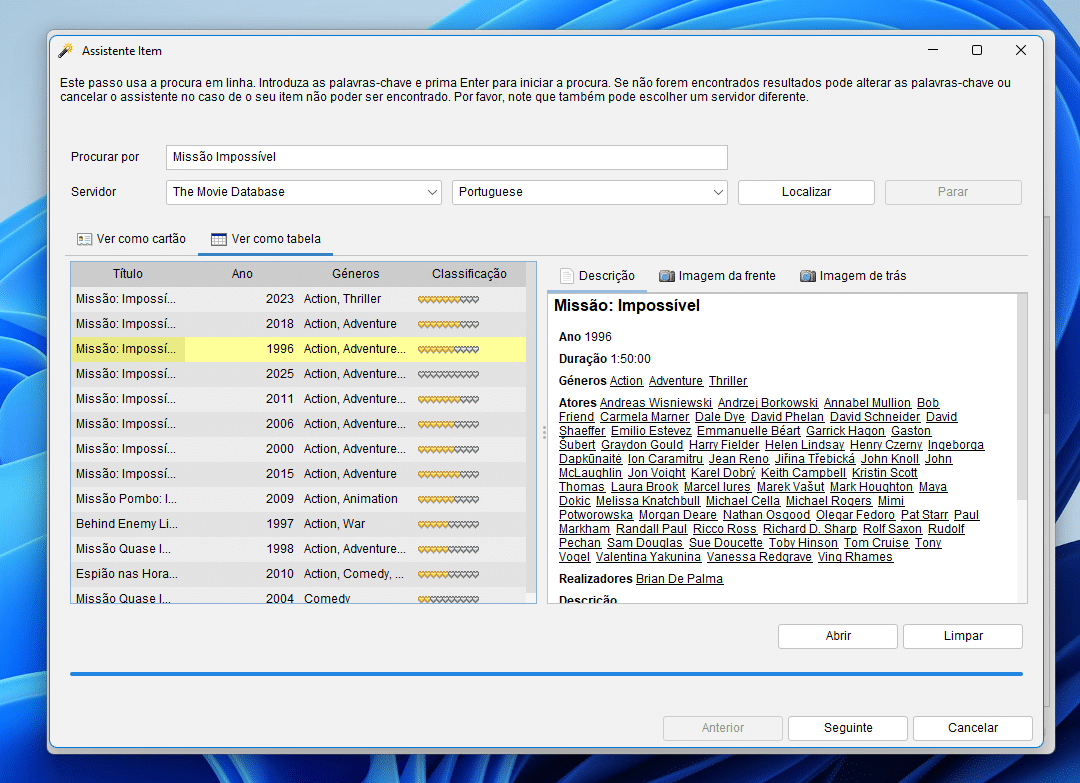Click the panel splitter handle between panes
The height and width of the screenshot is (783, 1080).
[543, 432]
